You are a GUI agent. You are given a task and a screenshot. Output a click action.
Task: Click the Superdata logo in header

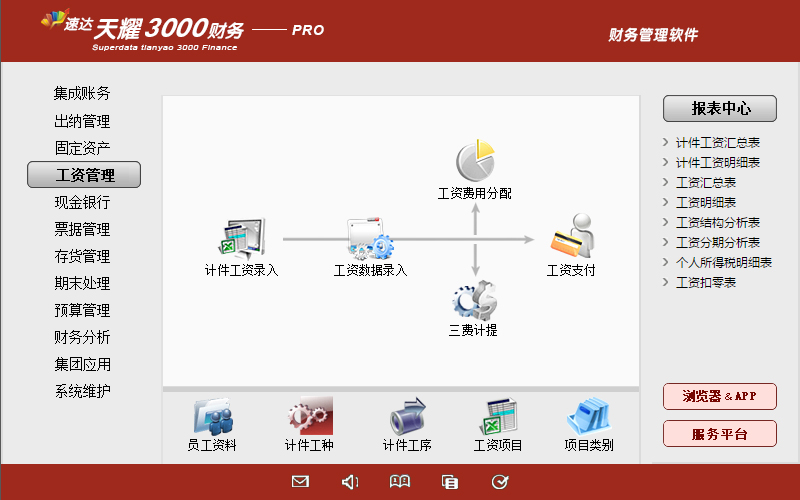[55, 19]
